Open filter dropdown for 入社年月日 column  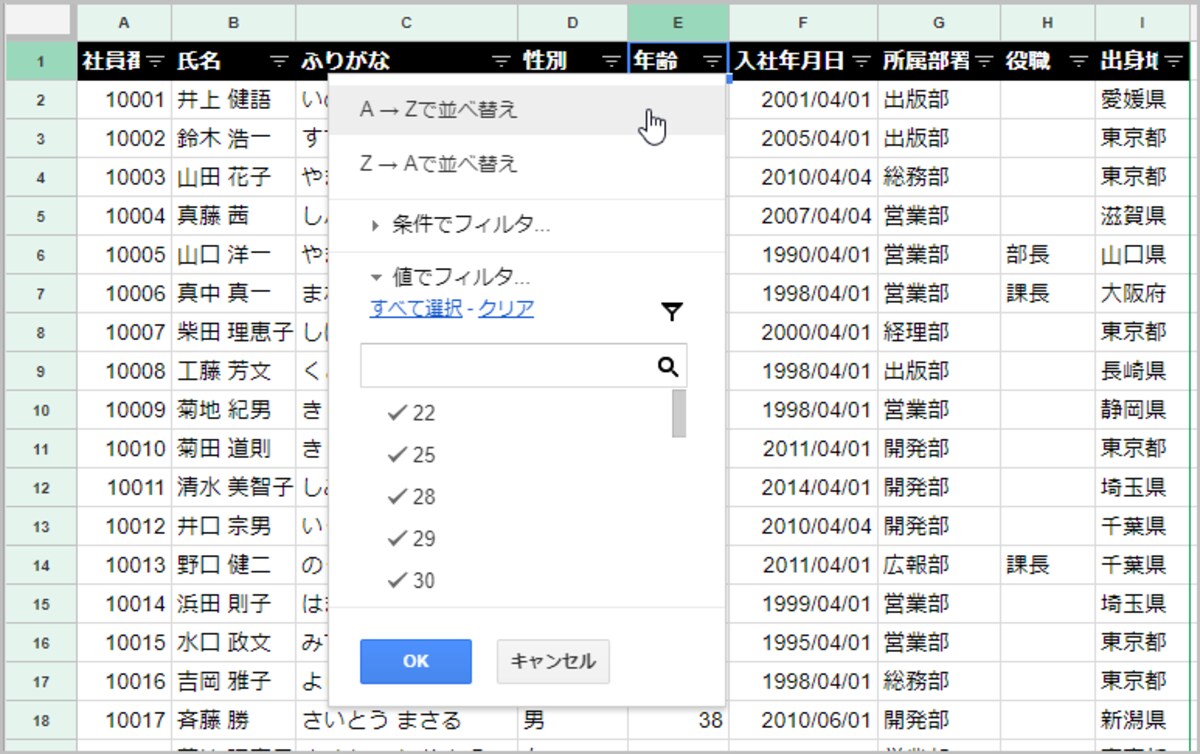click(x=861, y=61)
